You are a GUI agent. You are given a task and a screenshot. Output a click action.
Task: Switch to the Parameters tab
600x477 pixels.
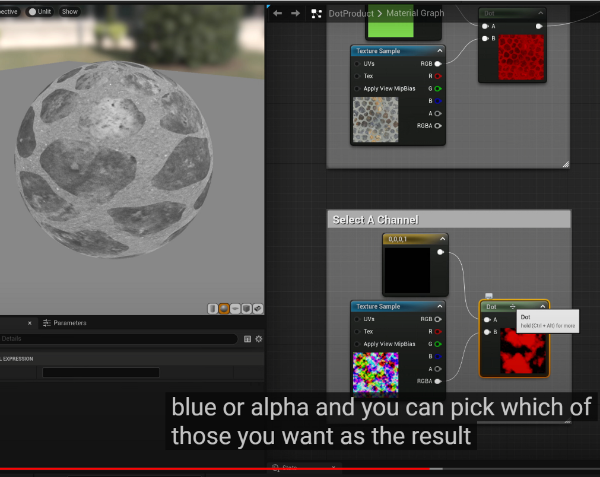(65, 323)
